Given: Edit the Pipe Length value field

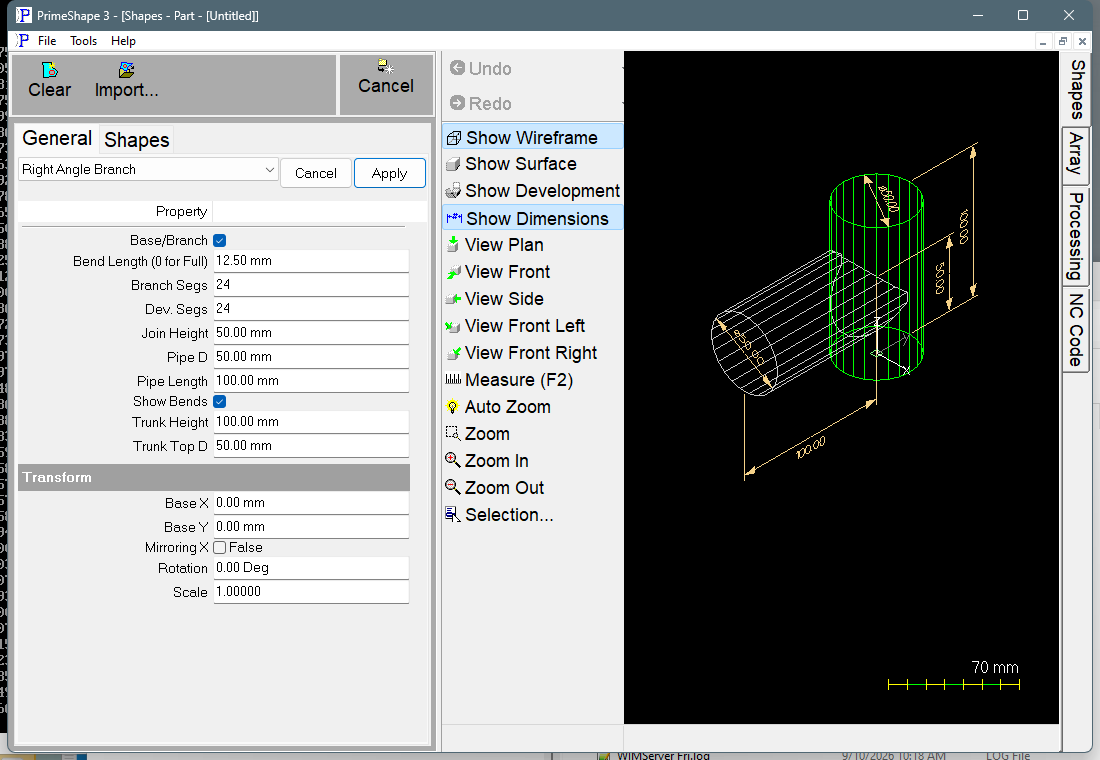Looking at the screenshot, I should (311, 381).
